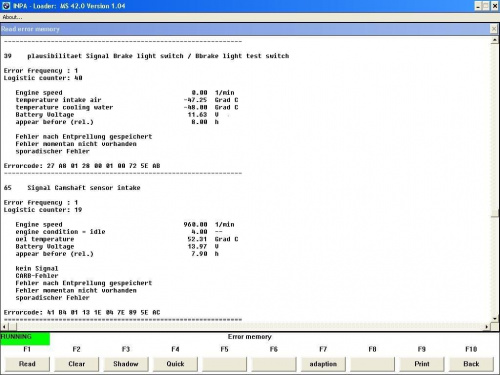Click 'engine condition - idle' row

(x=119, y=232)
